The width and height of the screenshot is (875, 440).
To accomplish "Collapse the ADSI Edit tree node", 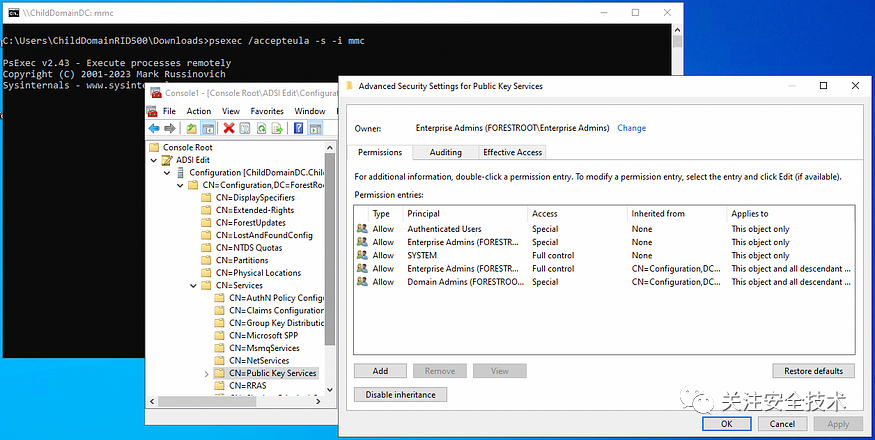I will (x=153, y=160).
